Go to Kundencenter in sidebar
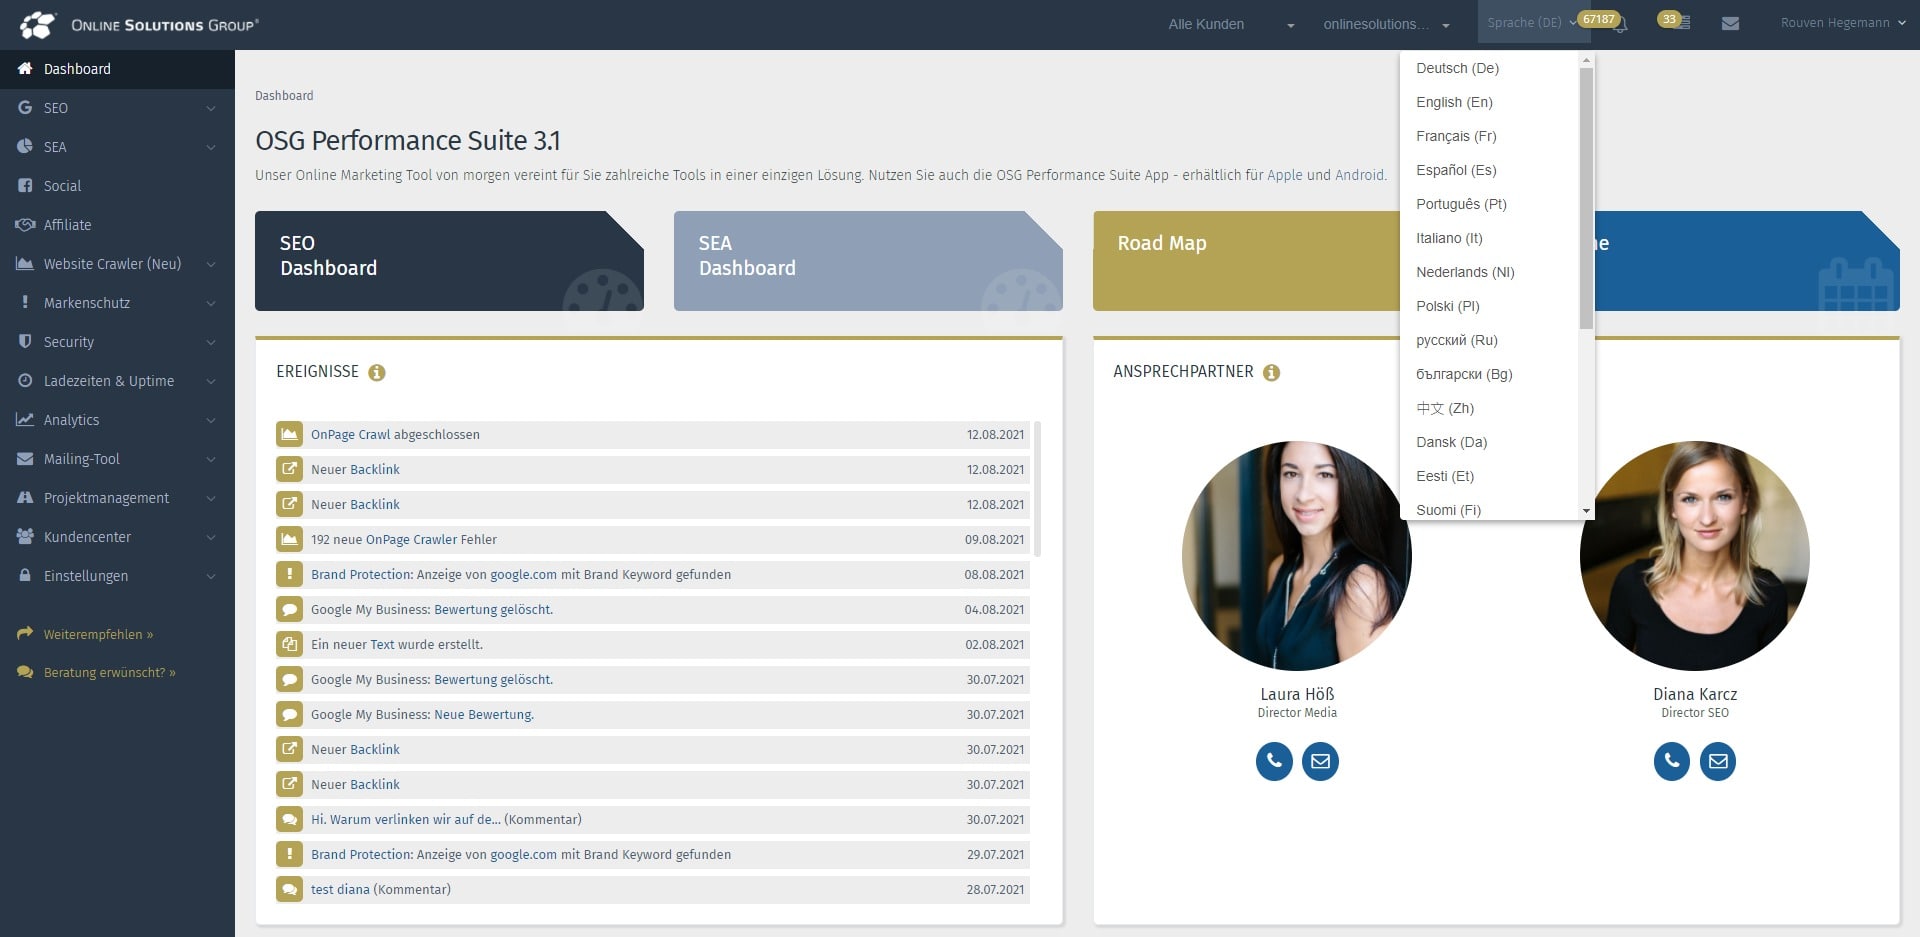 click(x=117, y=537)
